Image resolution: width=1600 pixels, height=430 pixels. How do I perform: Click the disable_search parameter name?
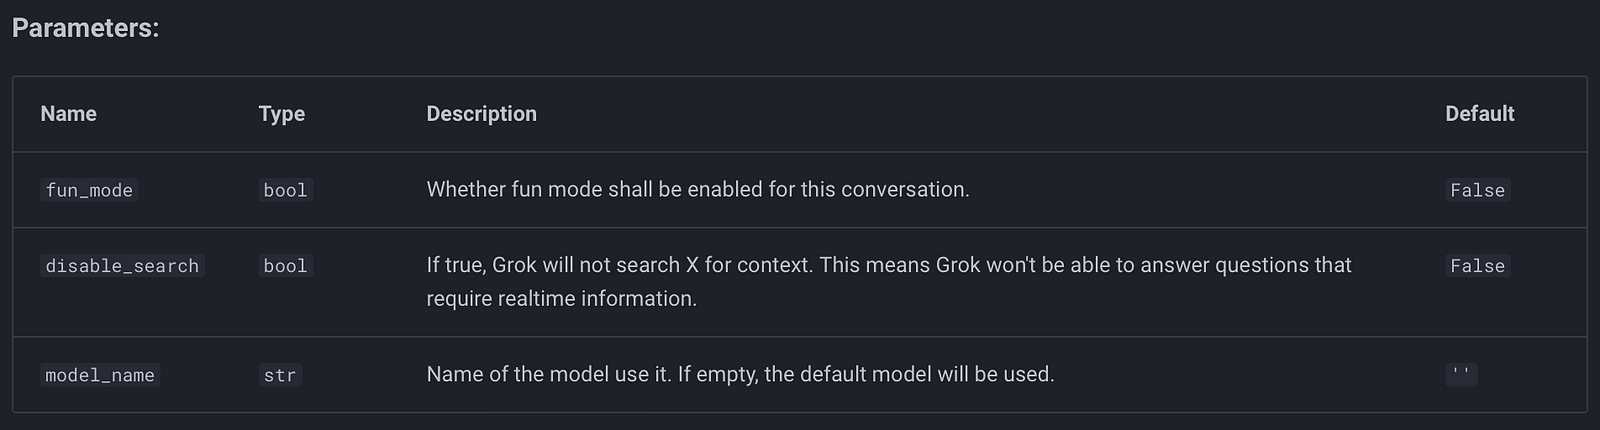point(122,266)
